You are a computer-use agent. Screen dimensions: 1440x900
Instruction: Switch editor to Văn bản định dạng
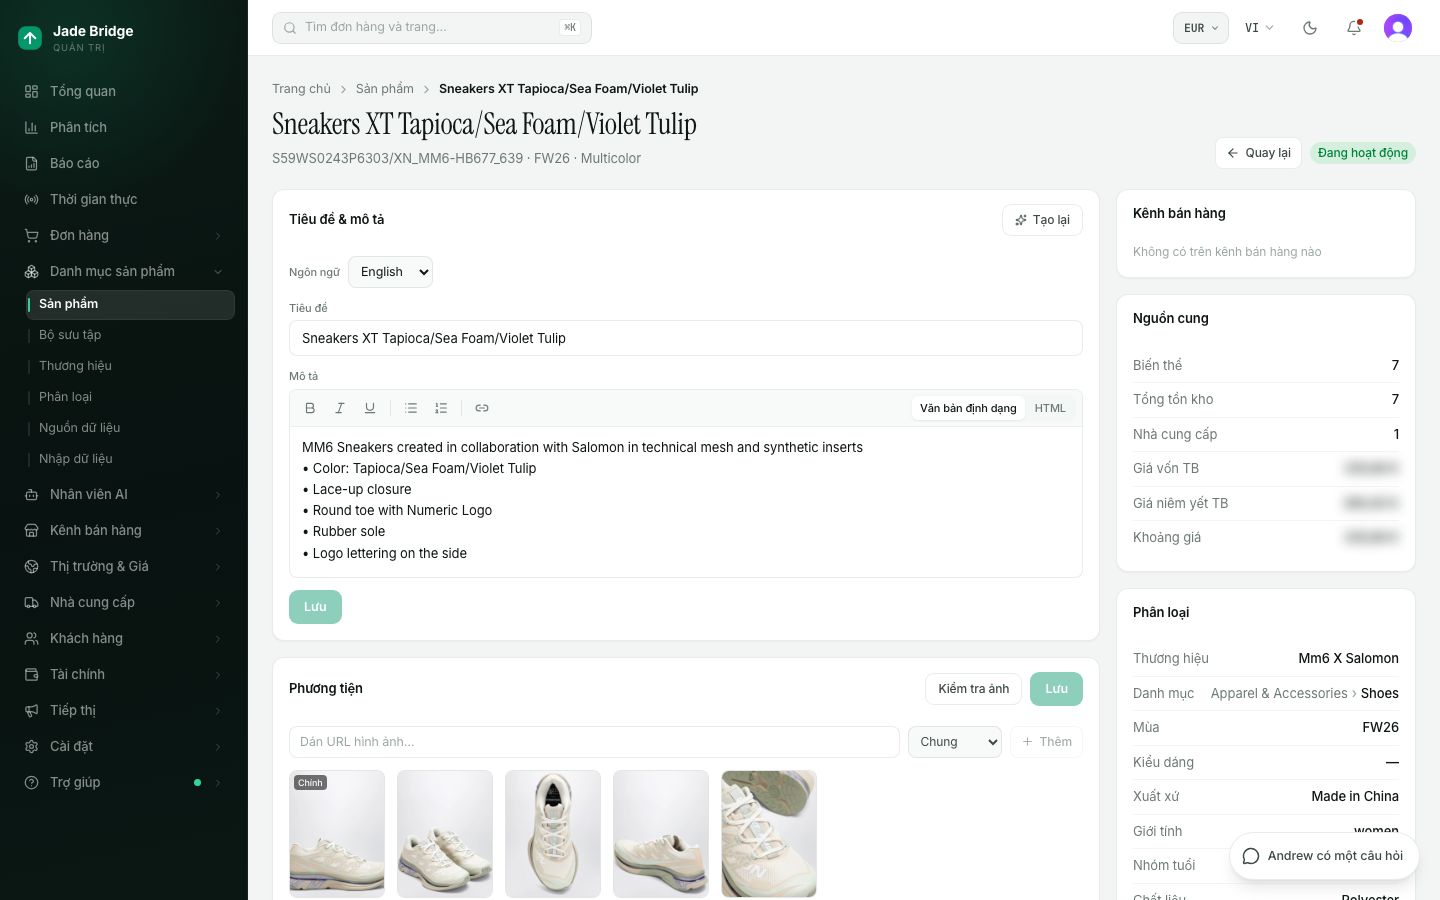[968, 408]
